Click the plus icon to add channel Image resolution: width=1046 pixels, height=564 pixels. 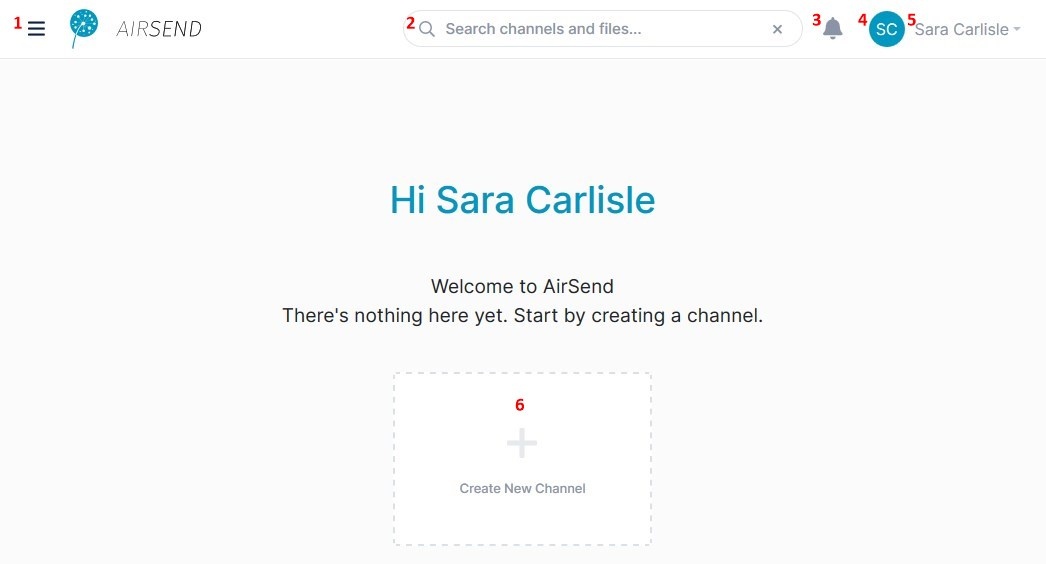tap(522, 443)
